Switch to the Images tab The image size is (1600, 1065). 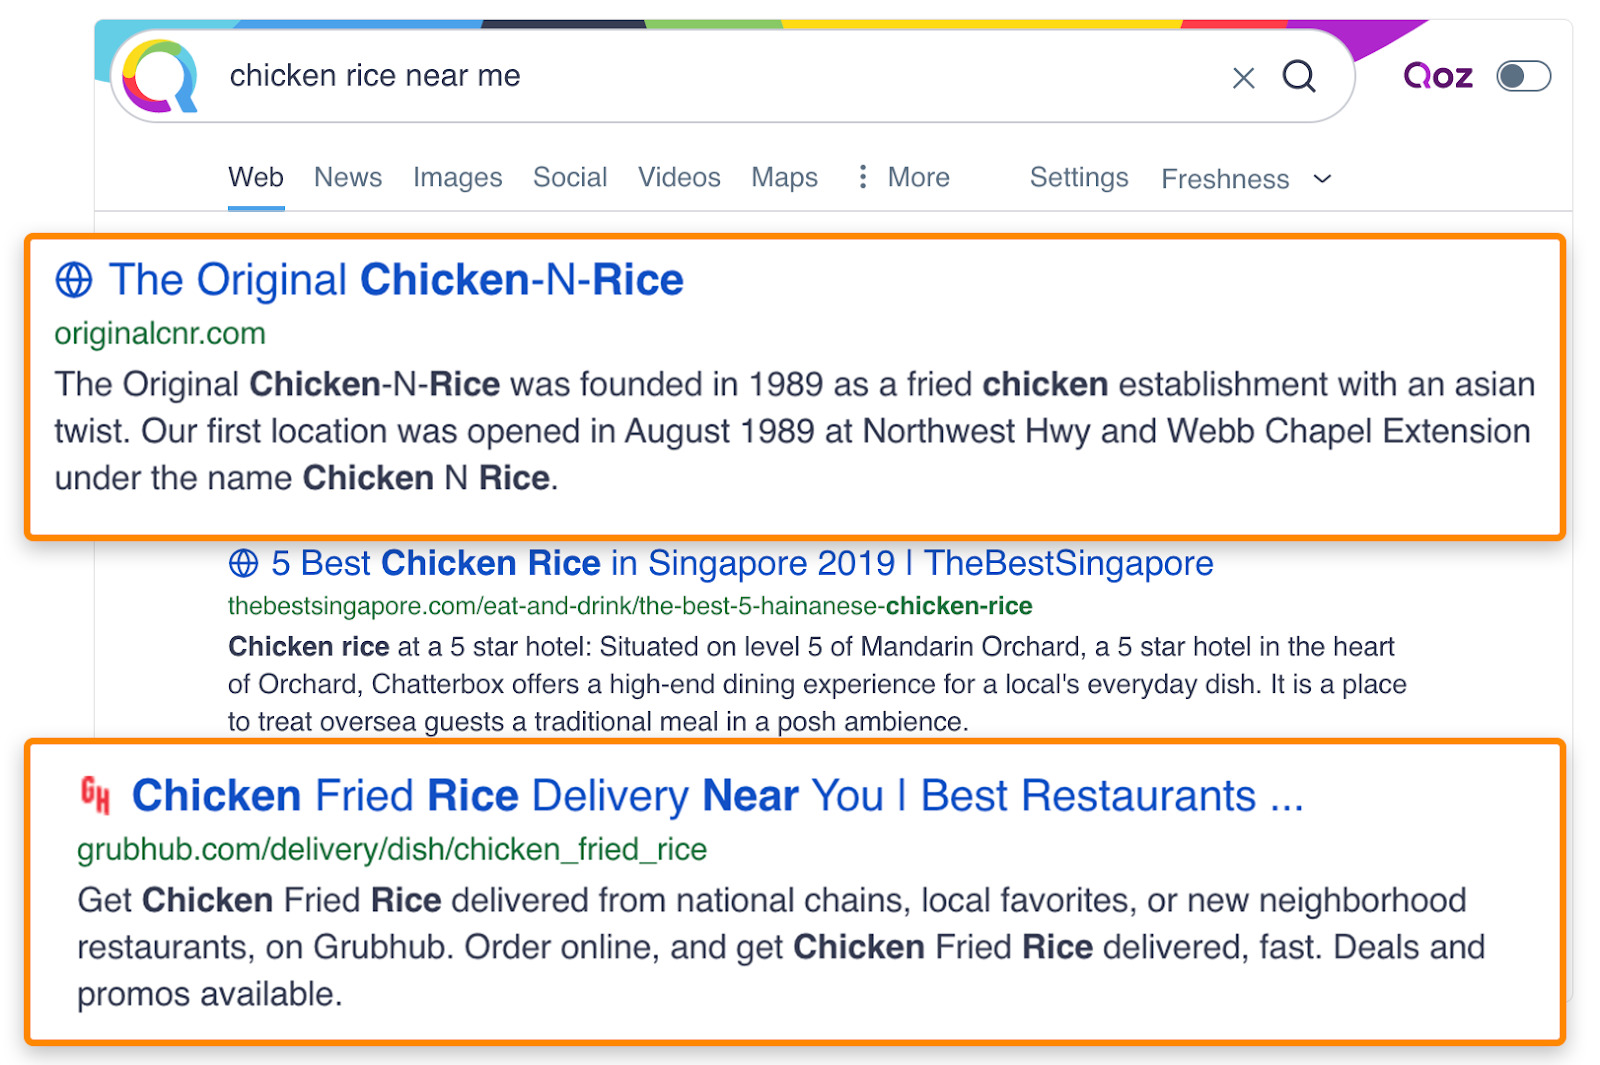tap(458, 177)
